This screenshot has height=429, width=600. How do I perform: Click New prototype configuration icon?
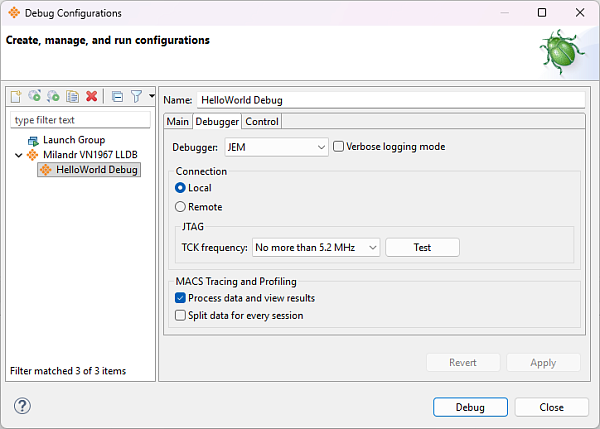tap(35, 96)
